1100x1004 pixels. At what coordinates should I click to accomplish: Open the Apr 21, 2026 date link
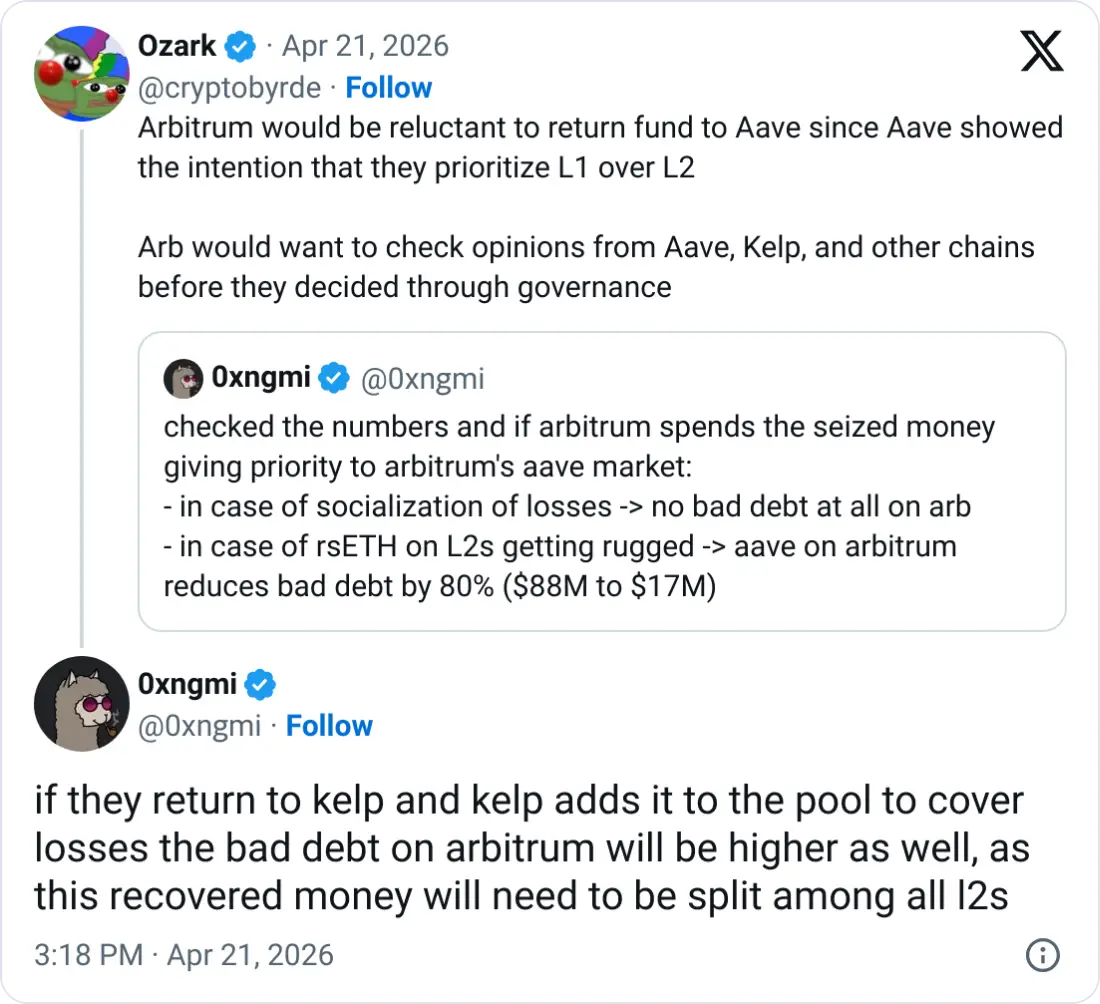(365, 46)
